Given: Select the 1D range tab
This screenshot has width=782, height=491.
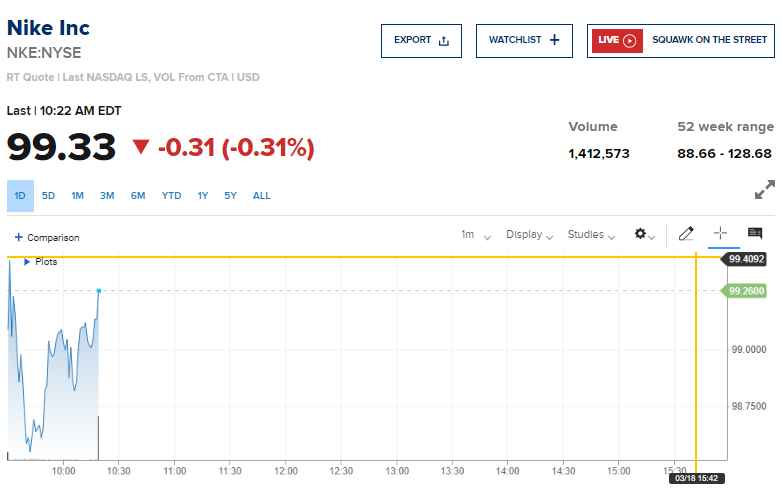Looking at the screenshot, I should pyautogui.click(x=20, y=196).
